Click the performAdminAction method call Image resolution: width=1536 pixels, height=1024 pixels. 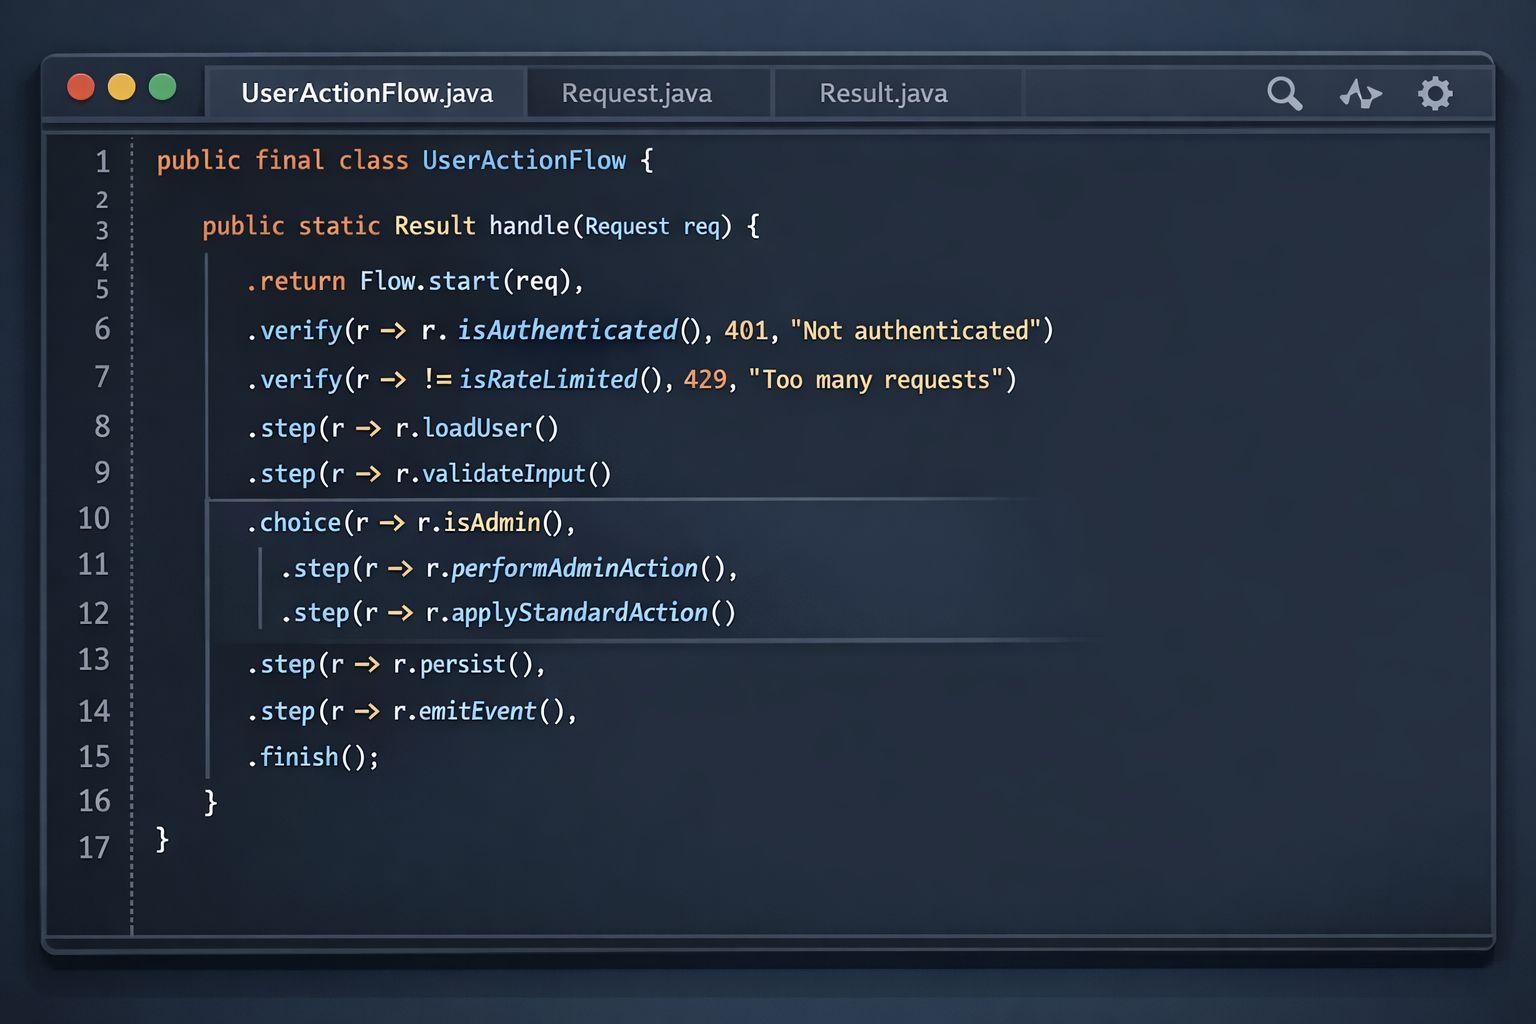point(574,568)
